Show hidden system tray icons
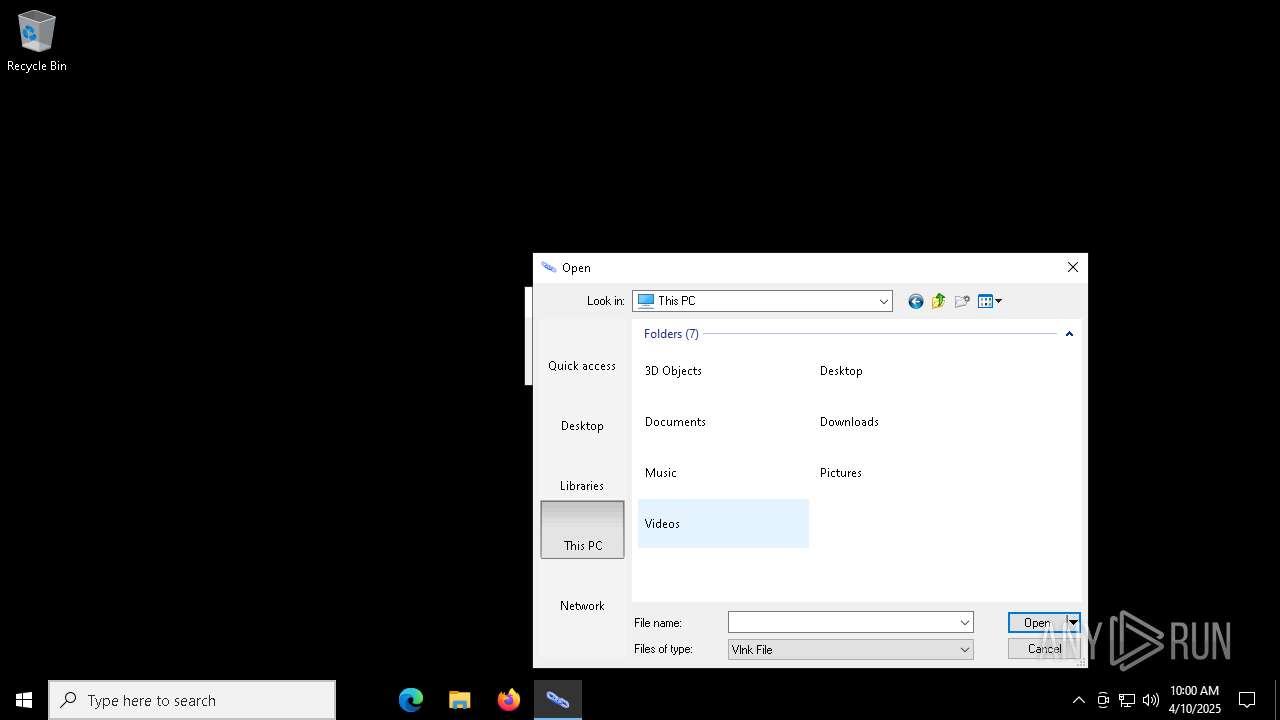 [x=1078, y=700]
